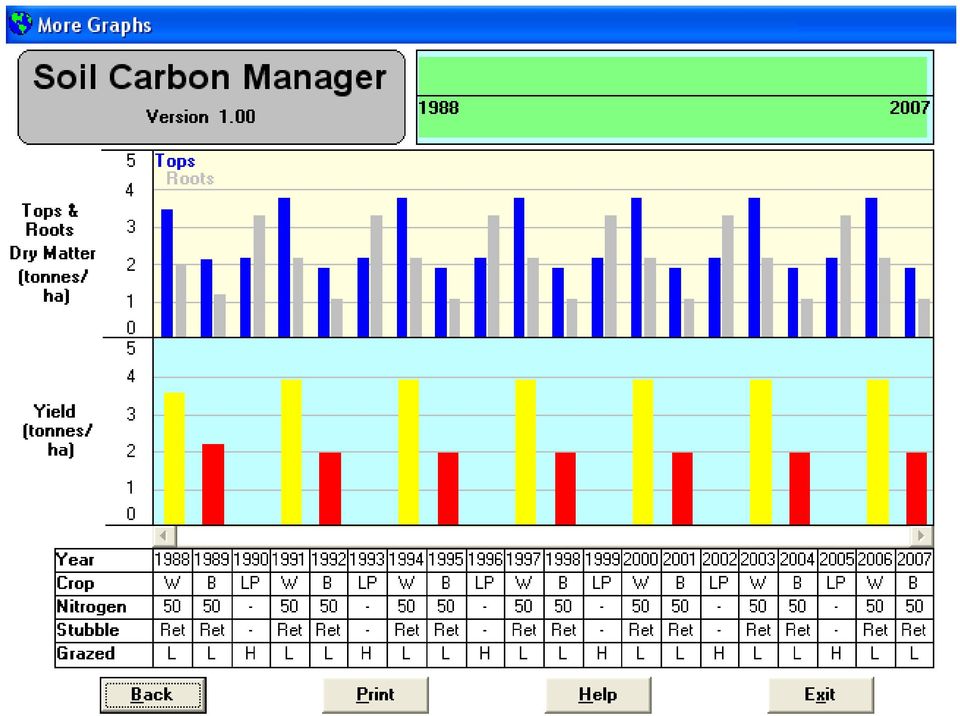
Task: Click the Crop cell LP under 1990
Action: click(251, 584)
